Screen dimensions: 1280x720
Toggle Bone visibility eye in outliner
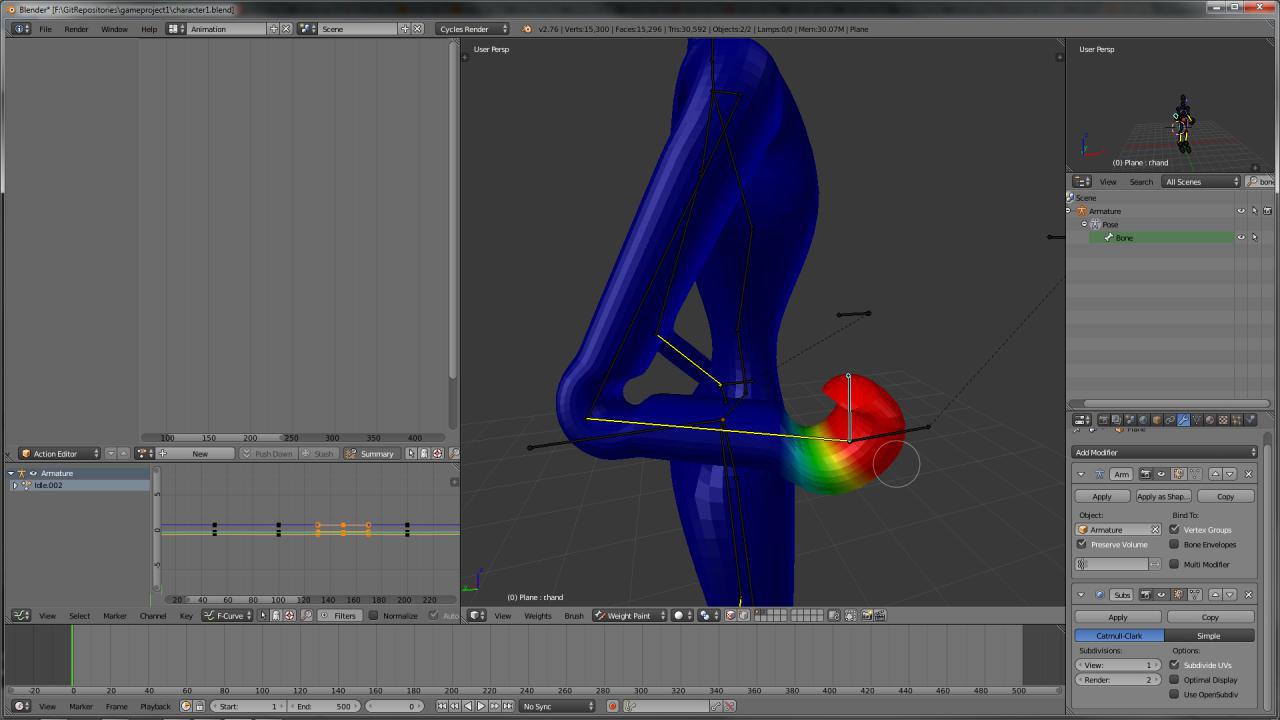pos(1241,237)
